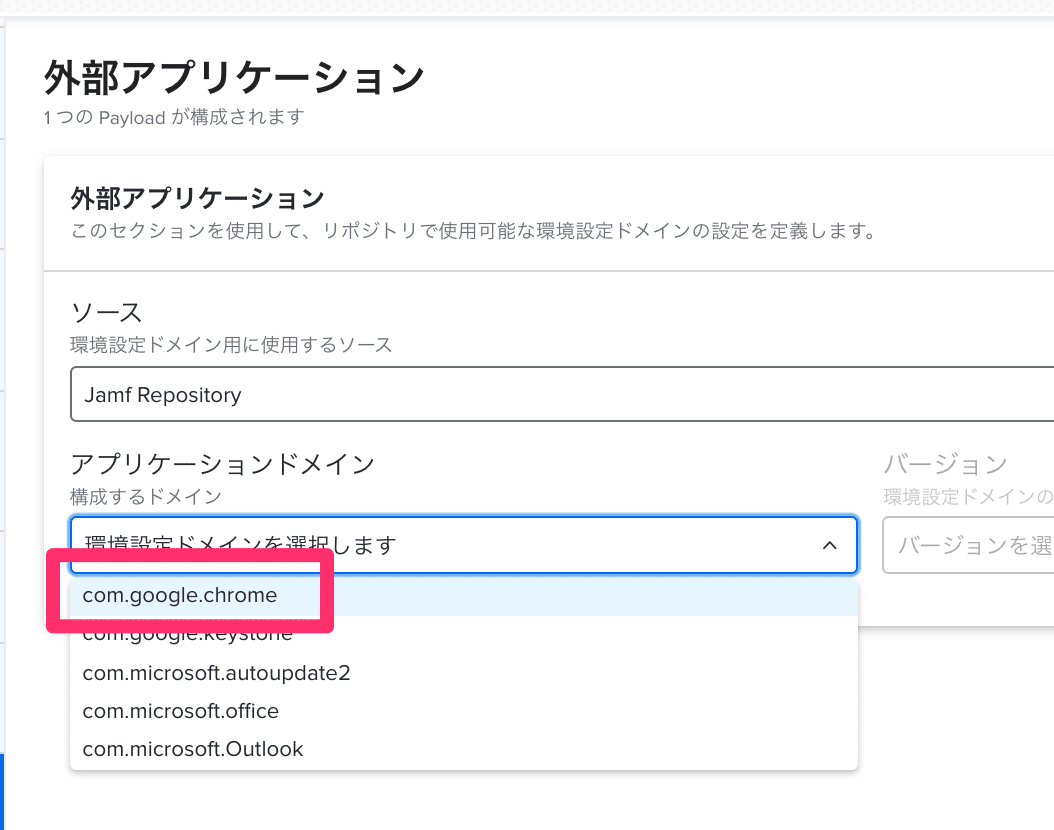Click the highlighted com.google.chrome entry
The height and width of the screenshot is (830, 1054).
pyautogui.click(x=178, y=595)
